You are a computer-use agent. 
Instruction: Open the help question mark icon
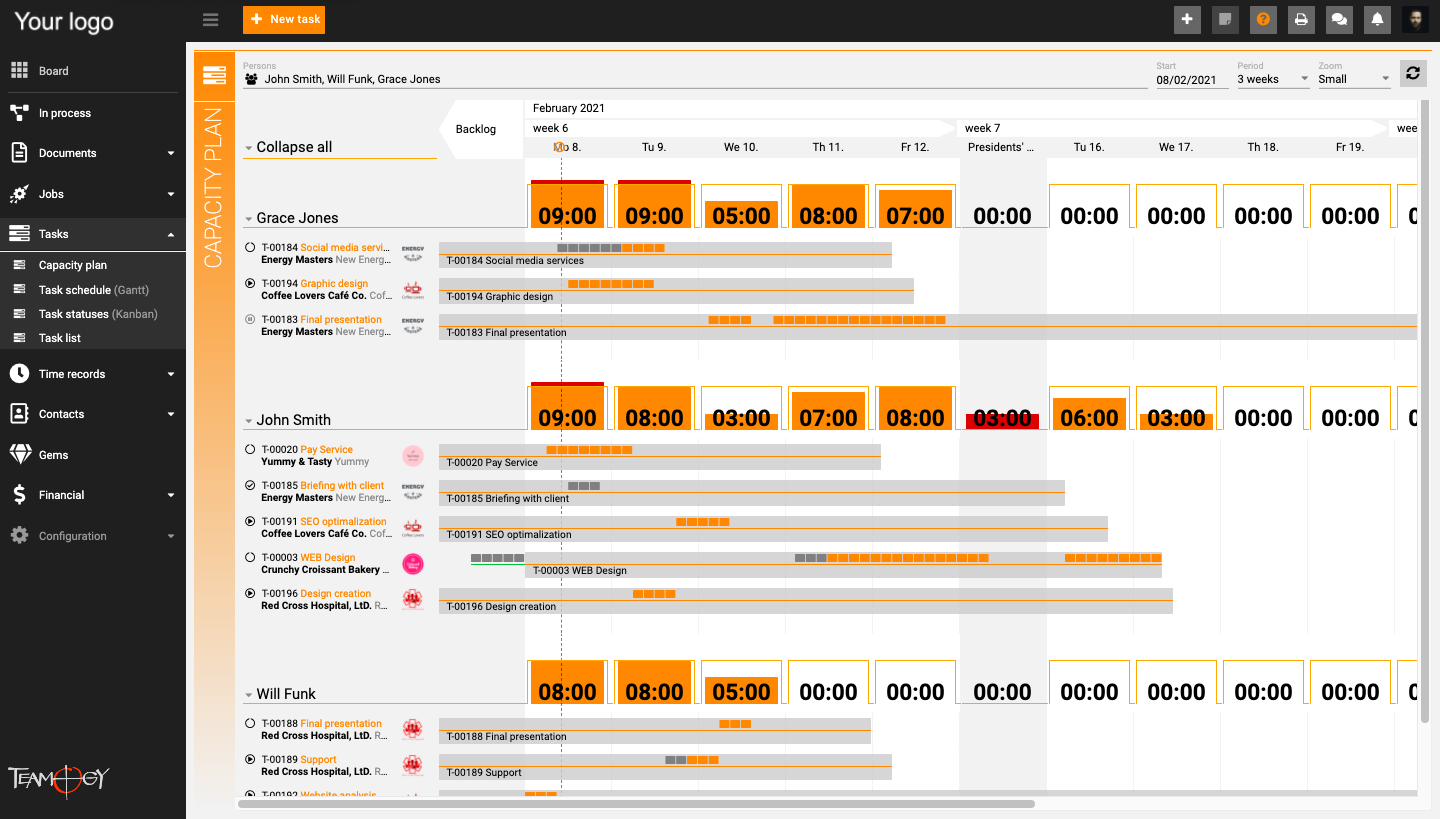(x=1263, y=20)
